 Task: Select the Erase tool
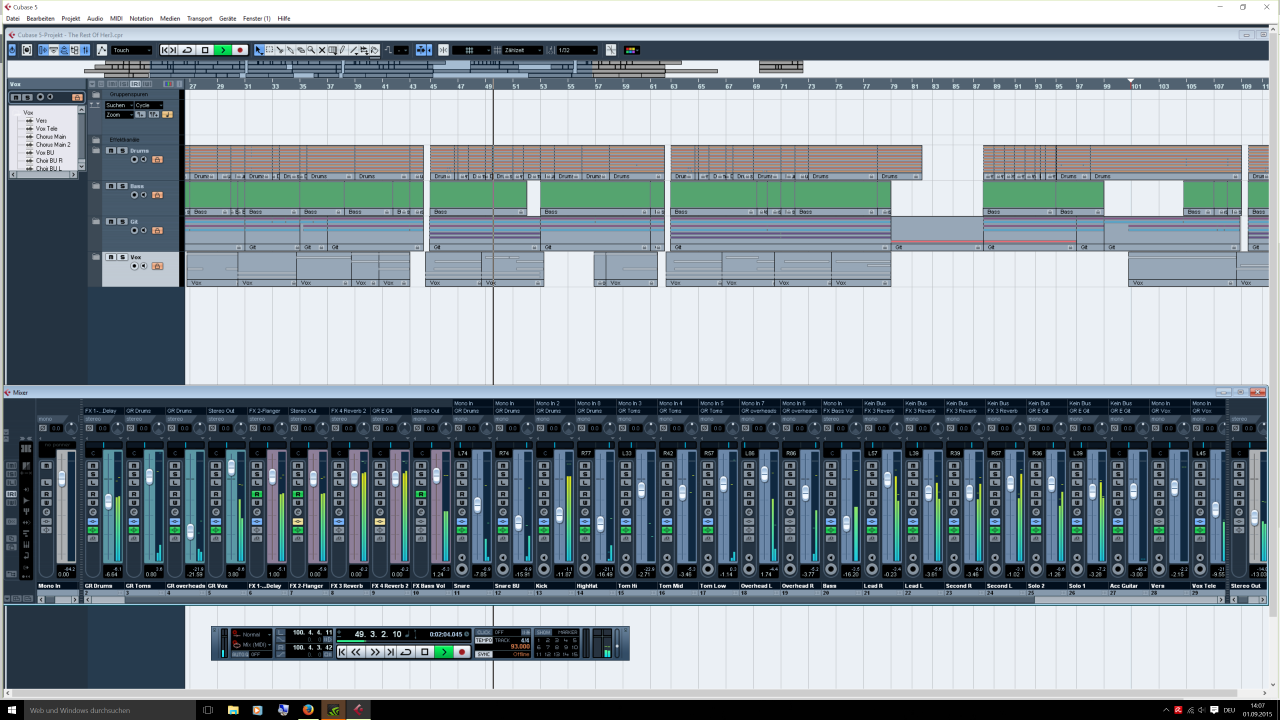click(x=301, y=50)
